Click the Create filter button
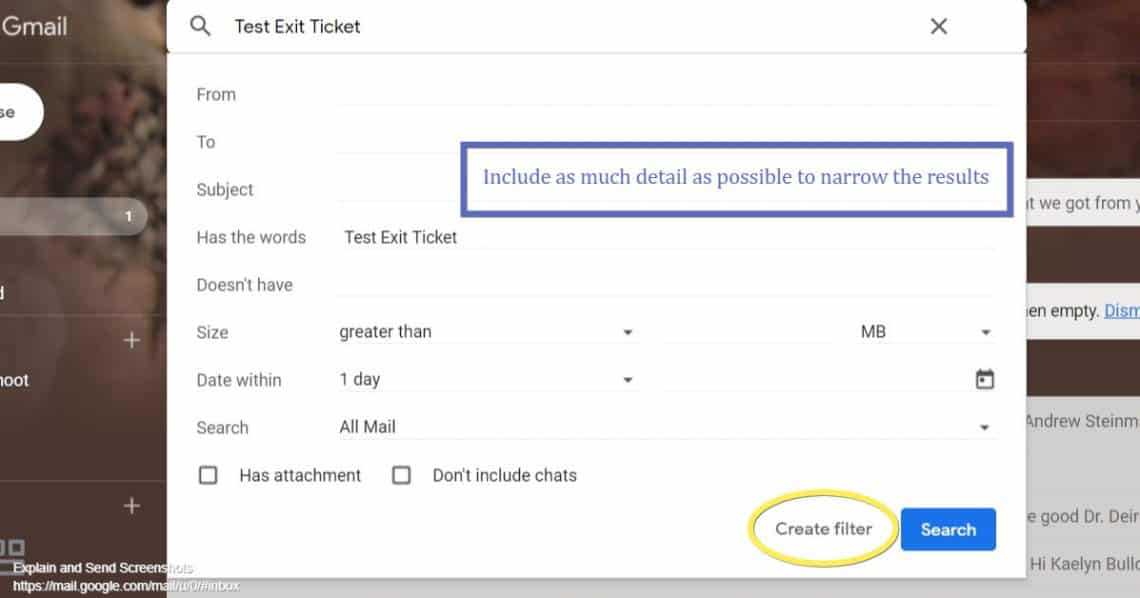This screenshot has width=1140, height=598. 822,529
